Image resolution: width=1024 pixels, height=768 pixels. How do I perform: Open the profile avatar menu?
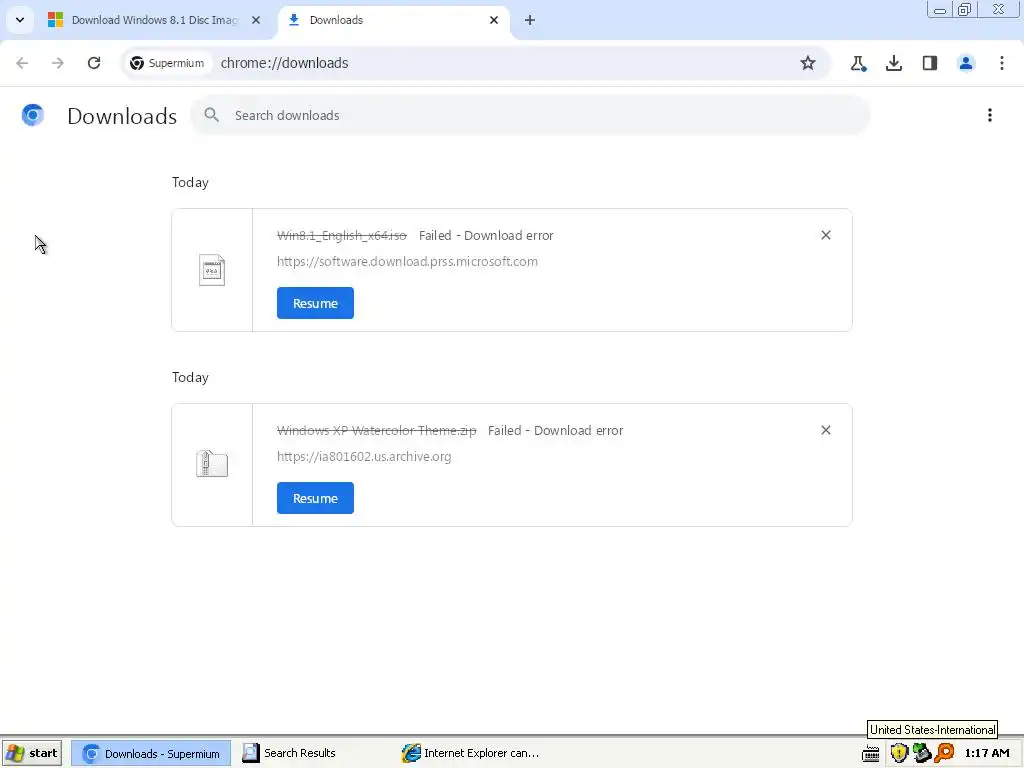click(966, 63)
